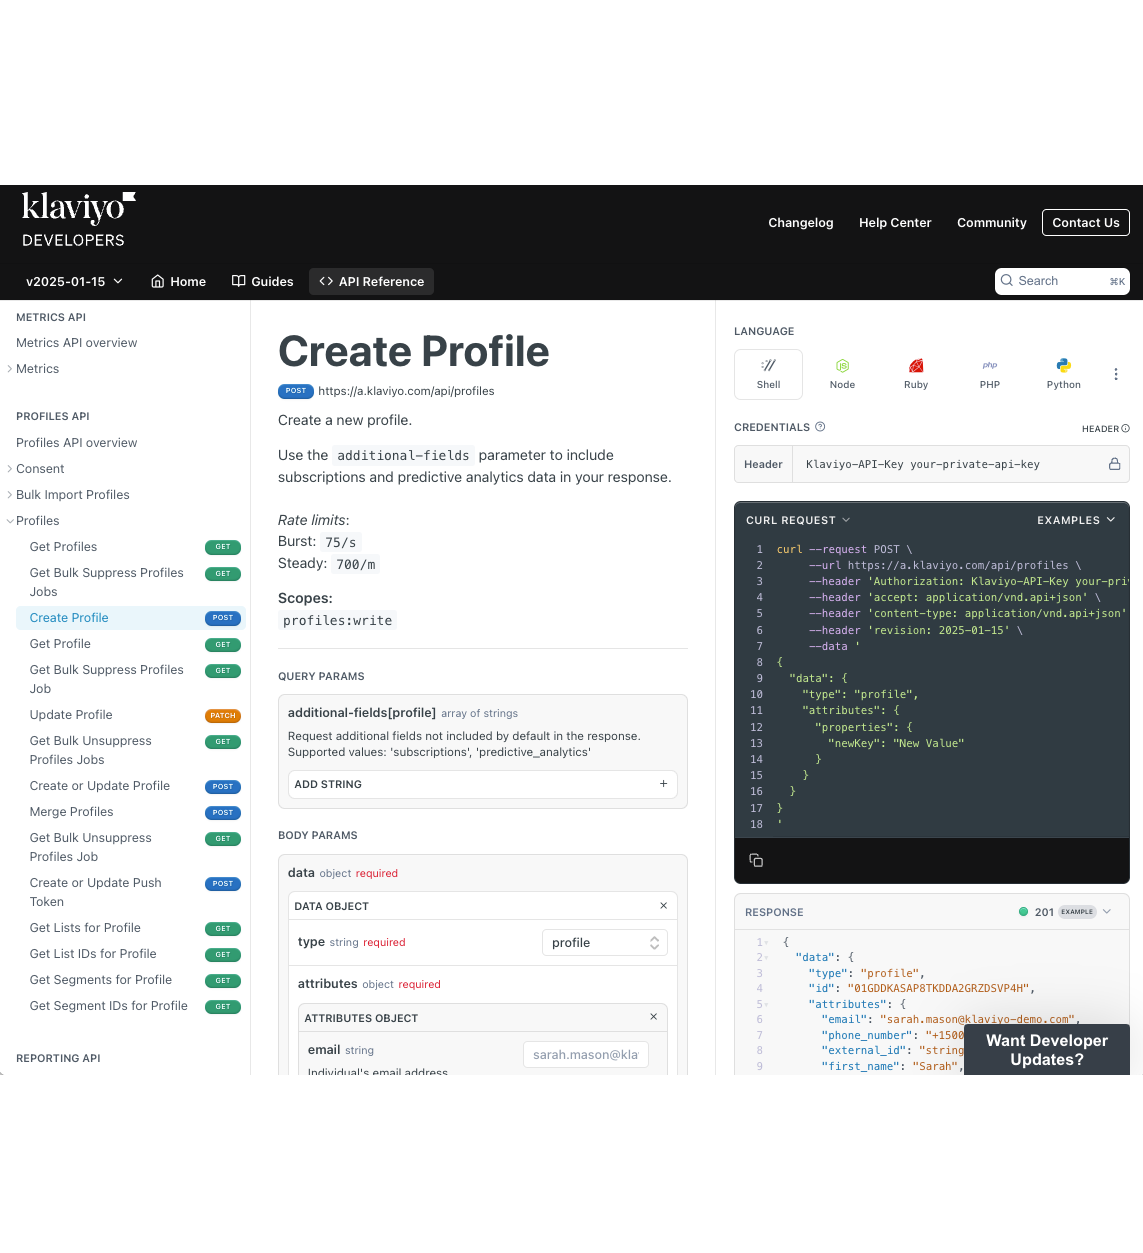Open the API Reference tab
This screenshot has width=1143, height=1253.
pyautogui.click(x=371, y=281)
